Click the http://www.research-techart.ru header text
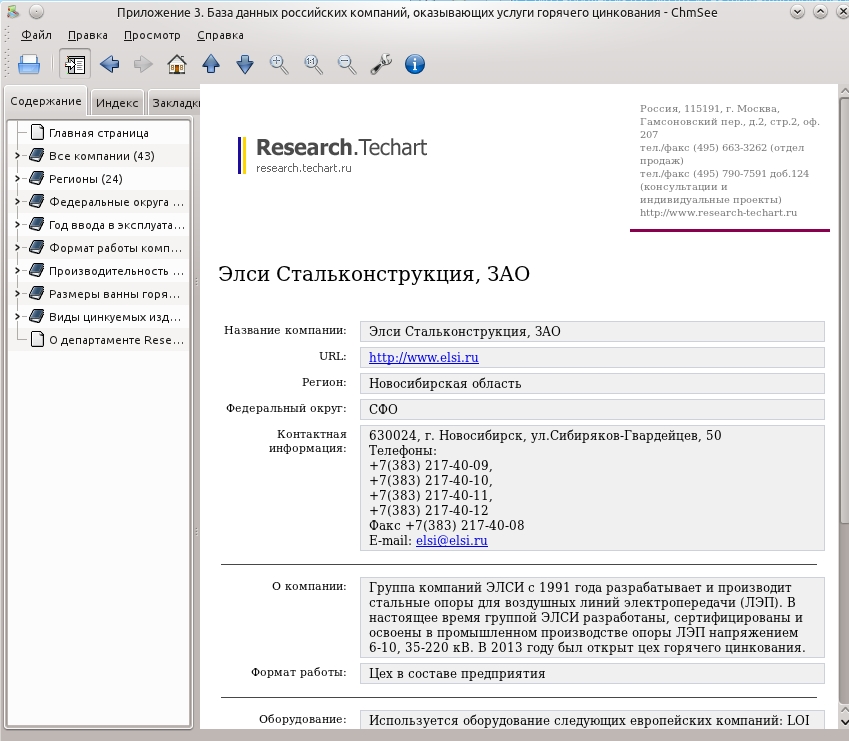 719,213
